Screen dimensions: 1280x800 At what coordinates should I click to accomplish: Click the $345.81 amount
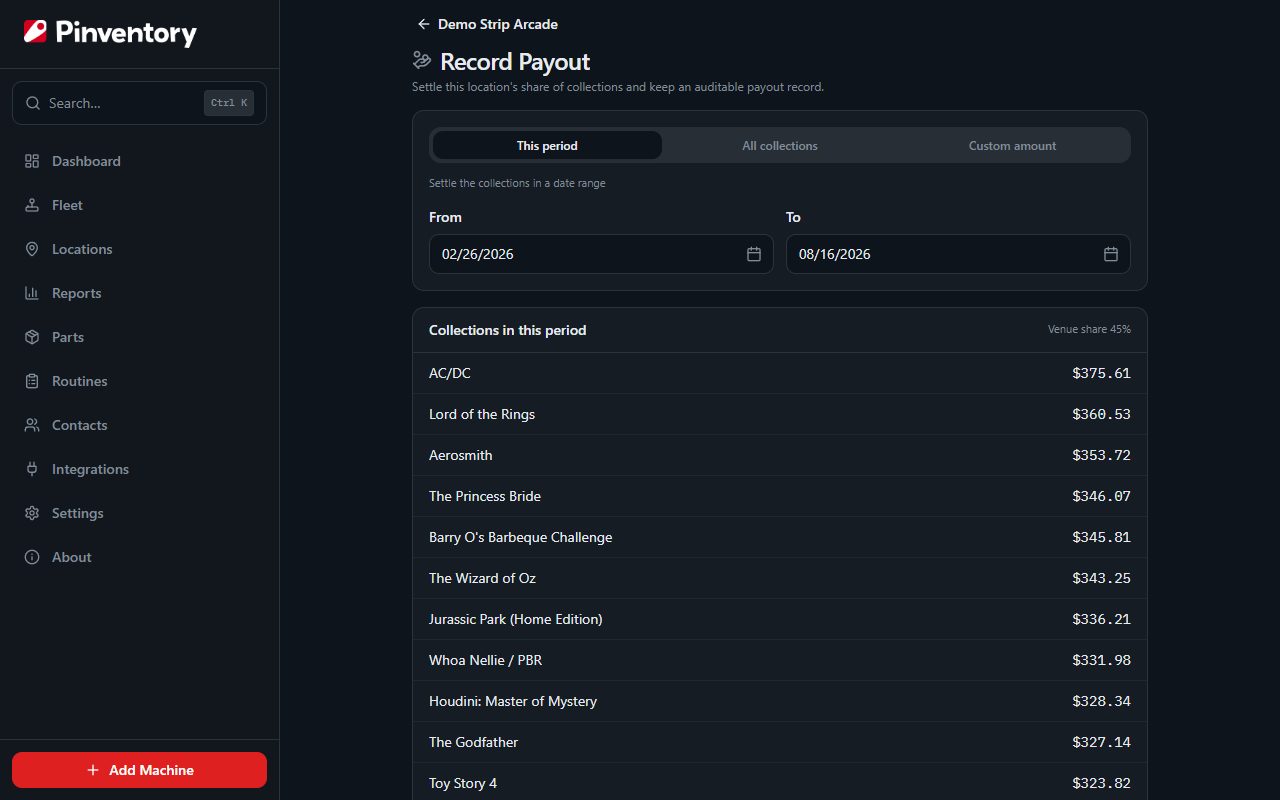1101,537
